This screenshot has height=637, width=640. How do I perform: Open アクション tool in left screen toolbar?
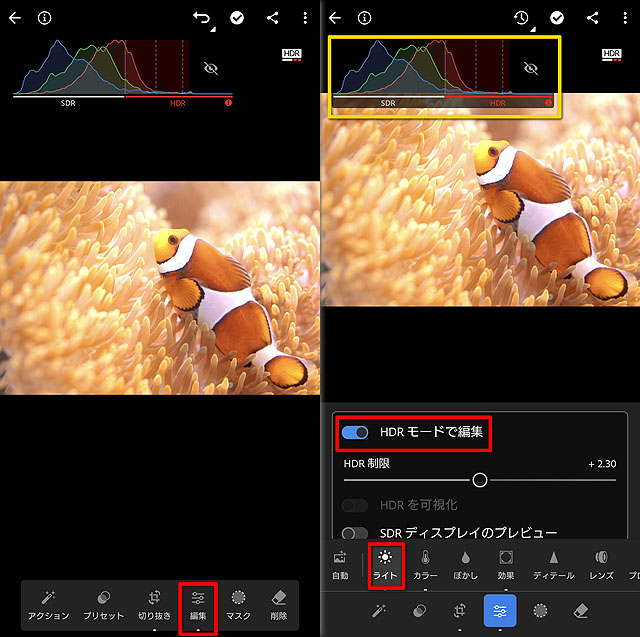(x=49, y=604)
